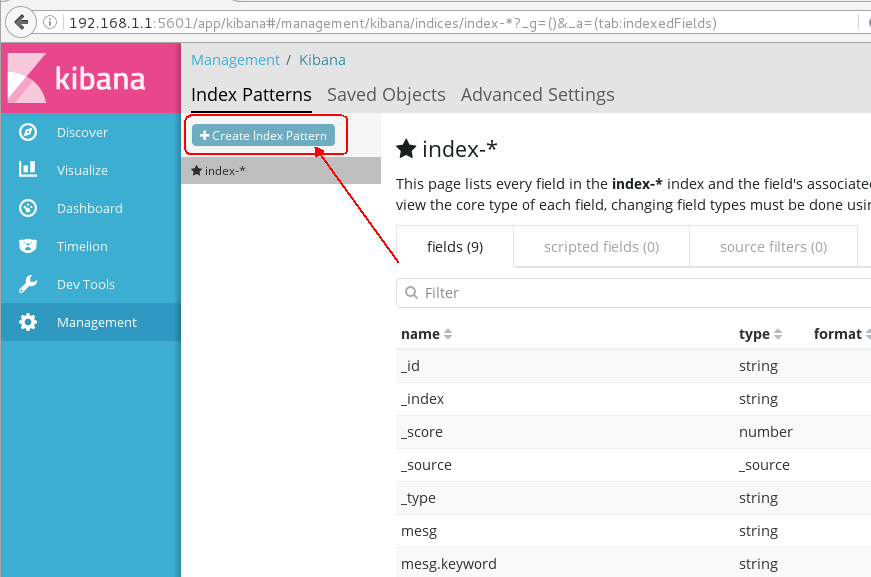Click the star icon beside index-* heading
Image resolution: width=871 pixels, height=577 pixels.
[x=406, y=149]
